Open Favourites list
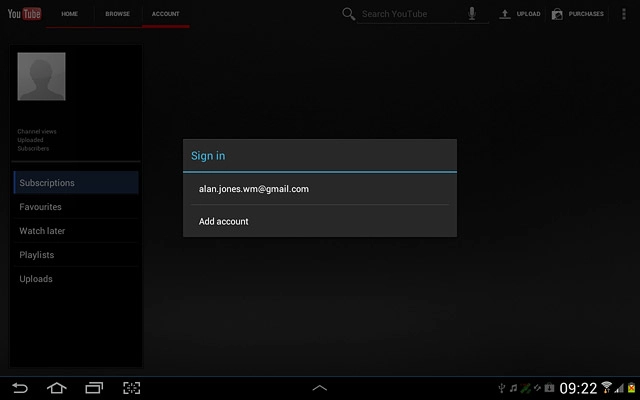 tap(76, 207)
